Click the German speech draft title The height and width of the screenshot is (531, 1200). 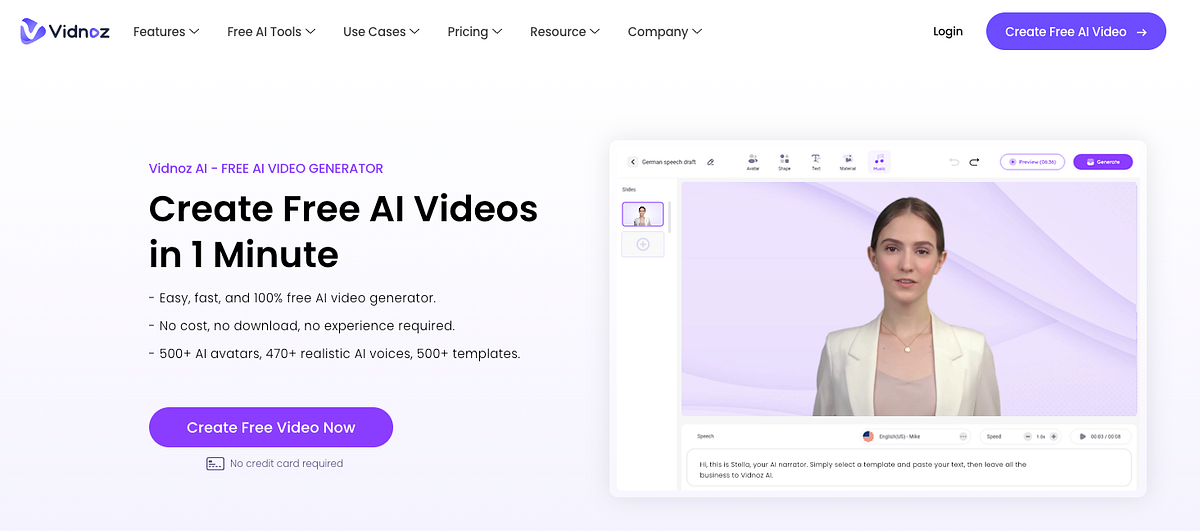669,161
